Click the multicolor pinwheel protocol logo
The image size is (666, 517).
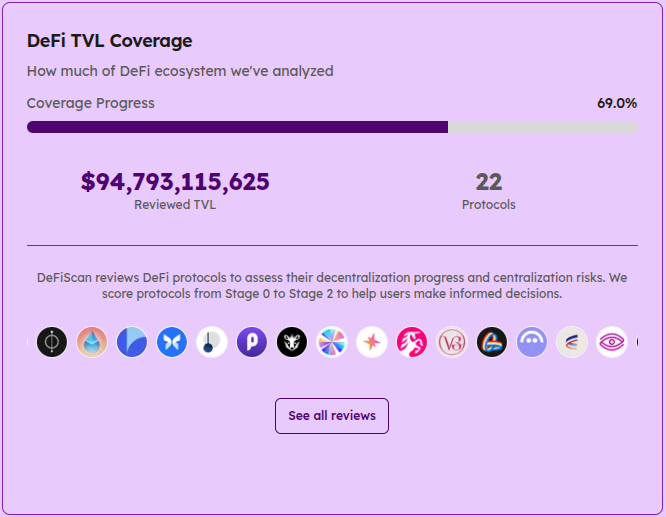[x=332, y=342]
